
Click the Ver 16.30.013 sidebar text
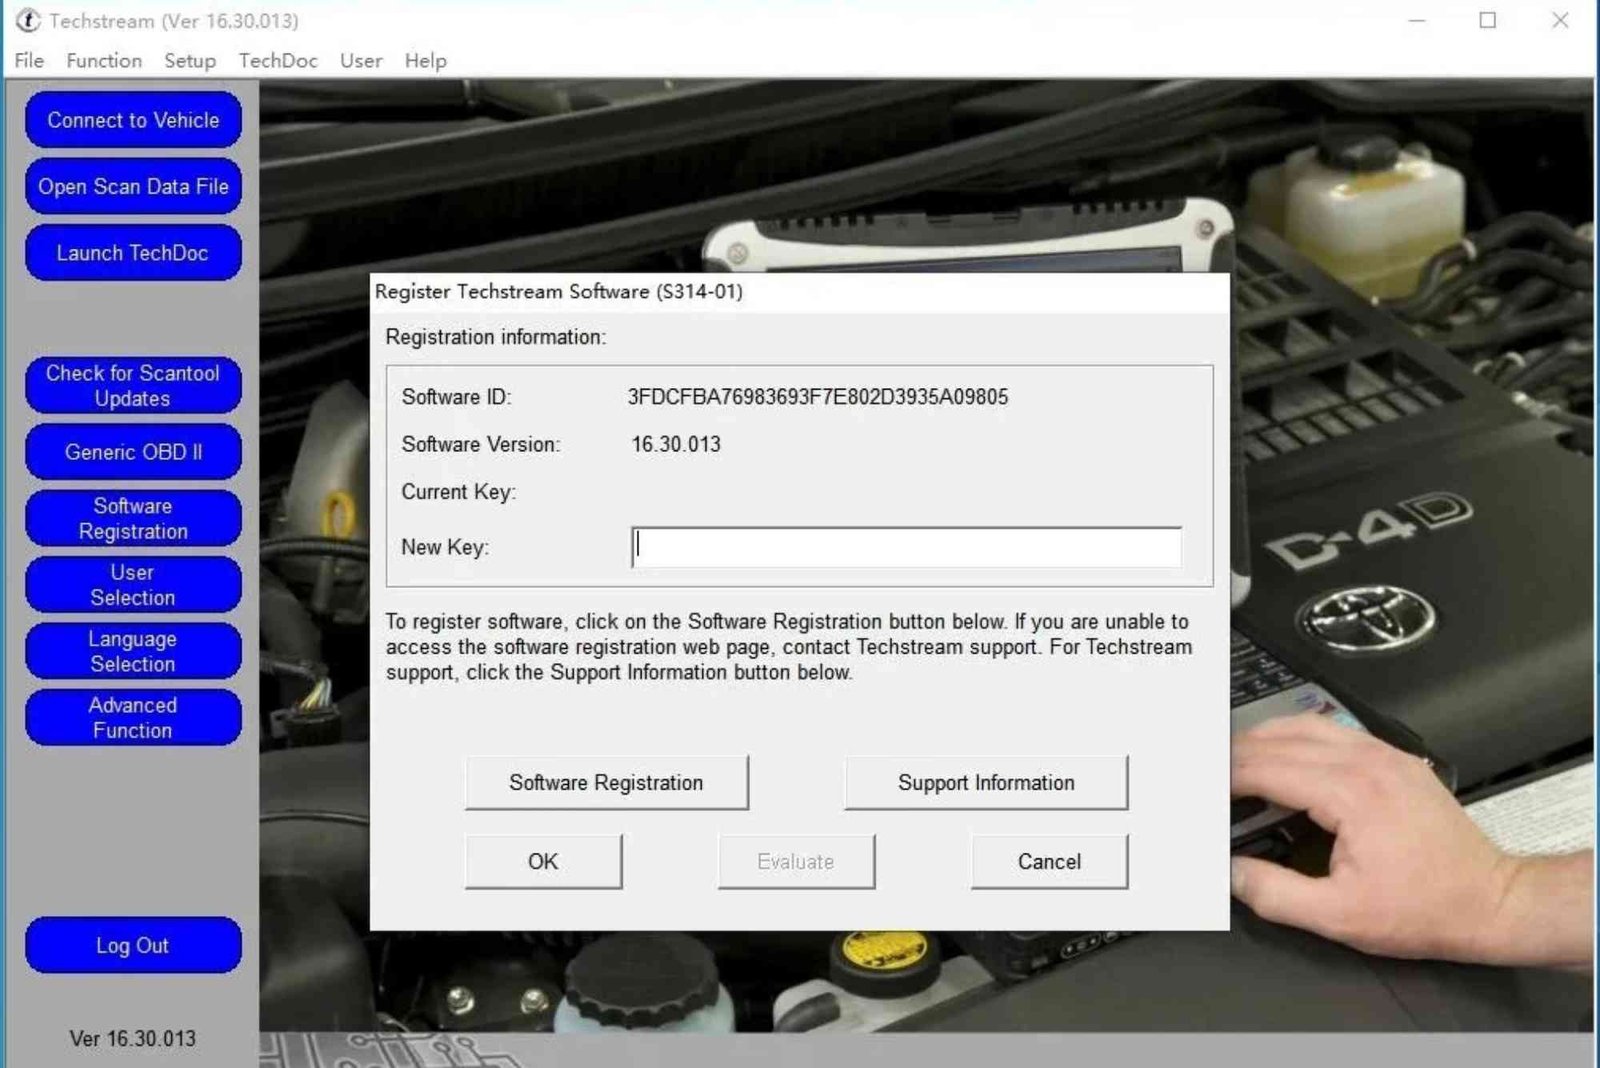click(133, 1039)
